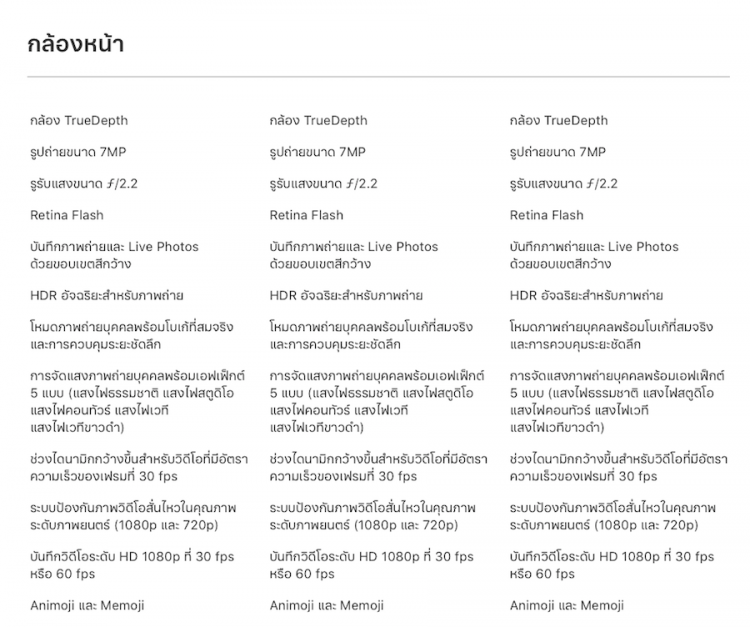Select Animoji และ Memoji in the middle column
Viewport: 750px width, 627px height.
click(x=326, y=606)
